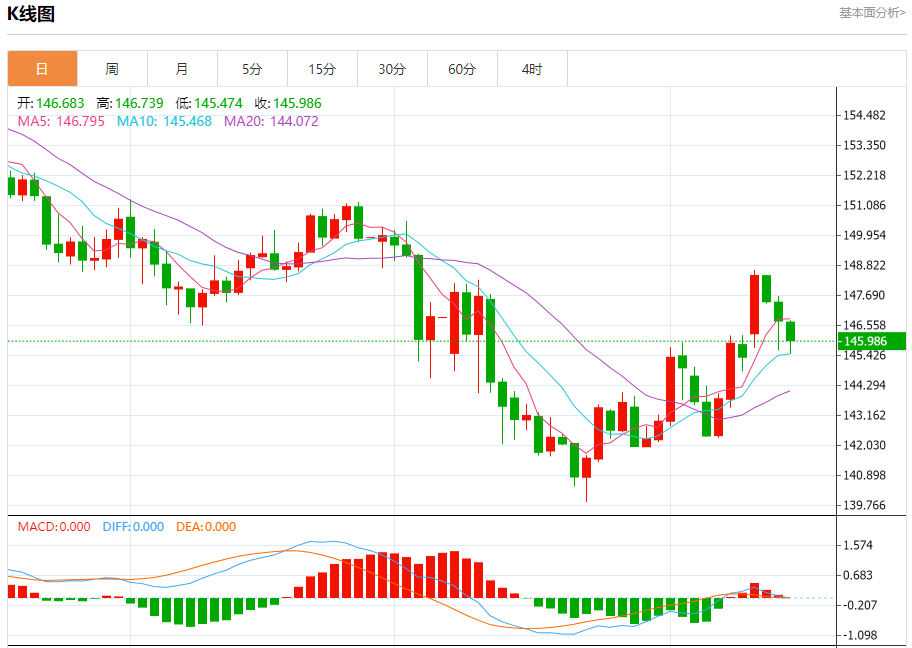Click the K线图 chart title
The height and width of the screenshot is (648, 912).
pos(31,13)
